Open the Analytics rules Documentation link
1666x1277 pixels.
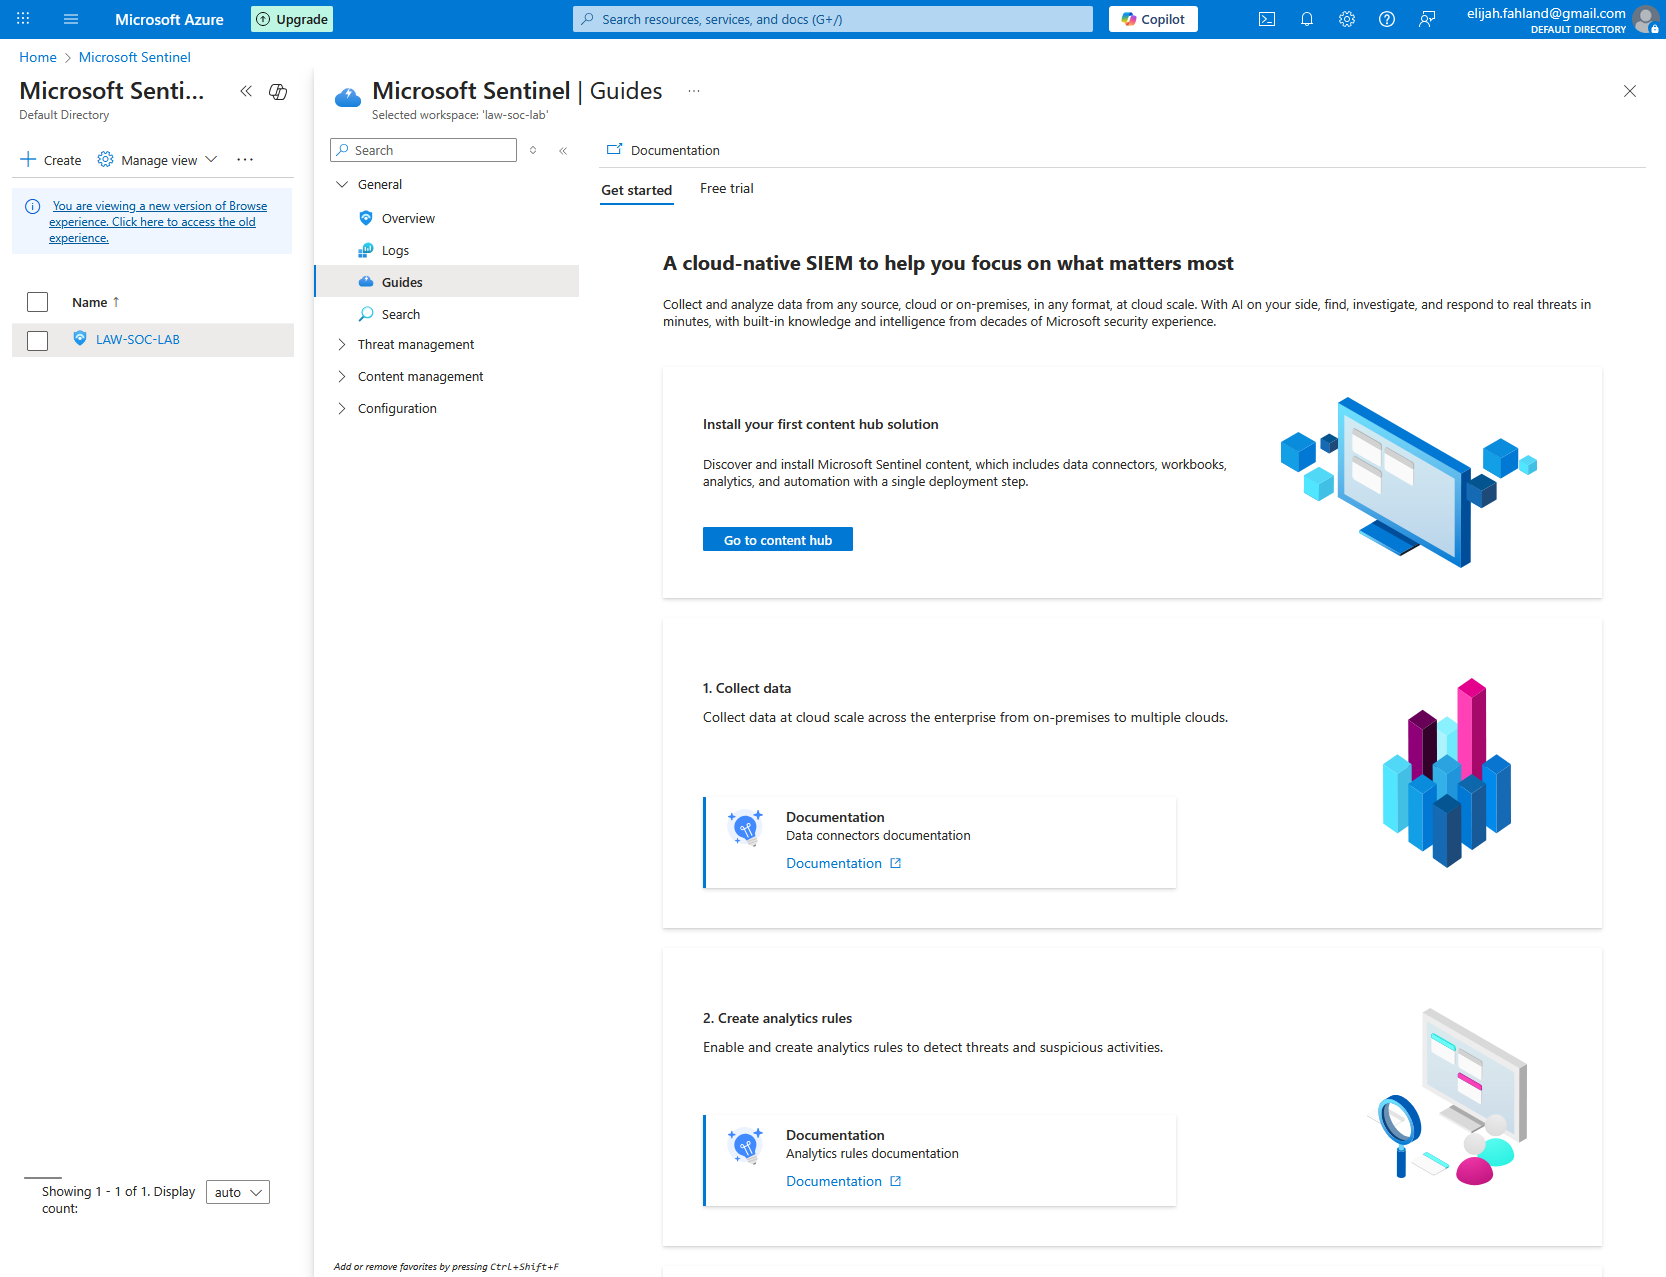point(834,1181)
